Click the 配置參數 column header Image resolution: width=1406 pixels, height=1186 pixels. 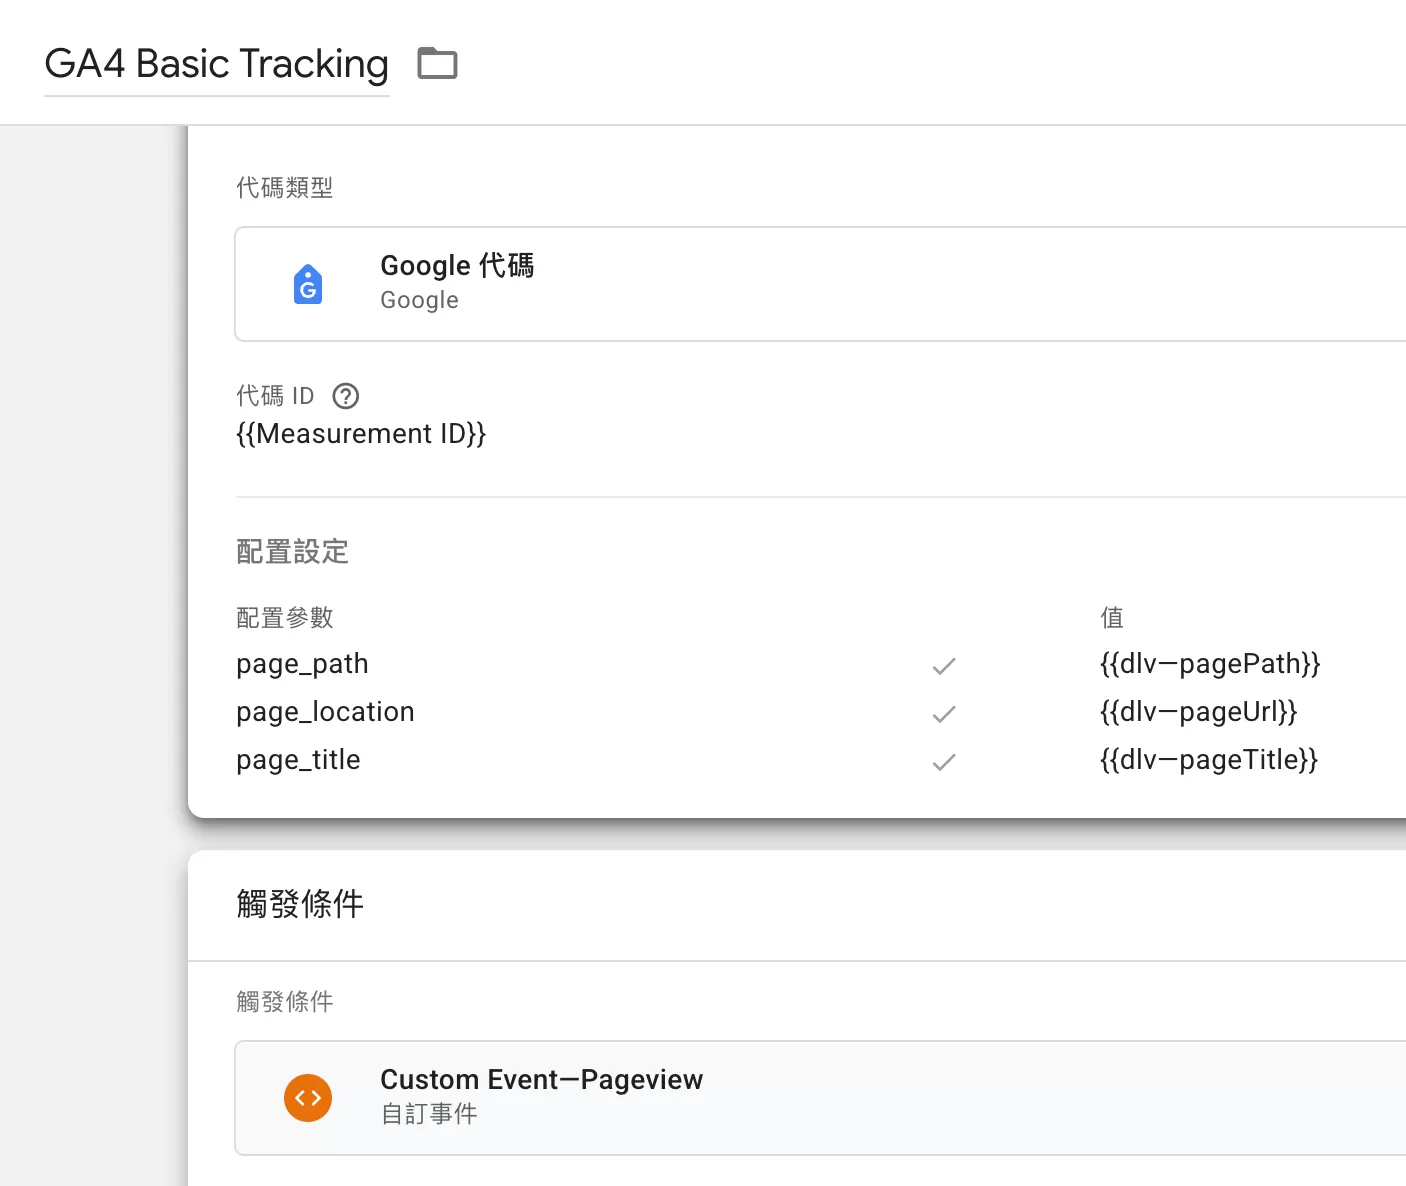284,618
